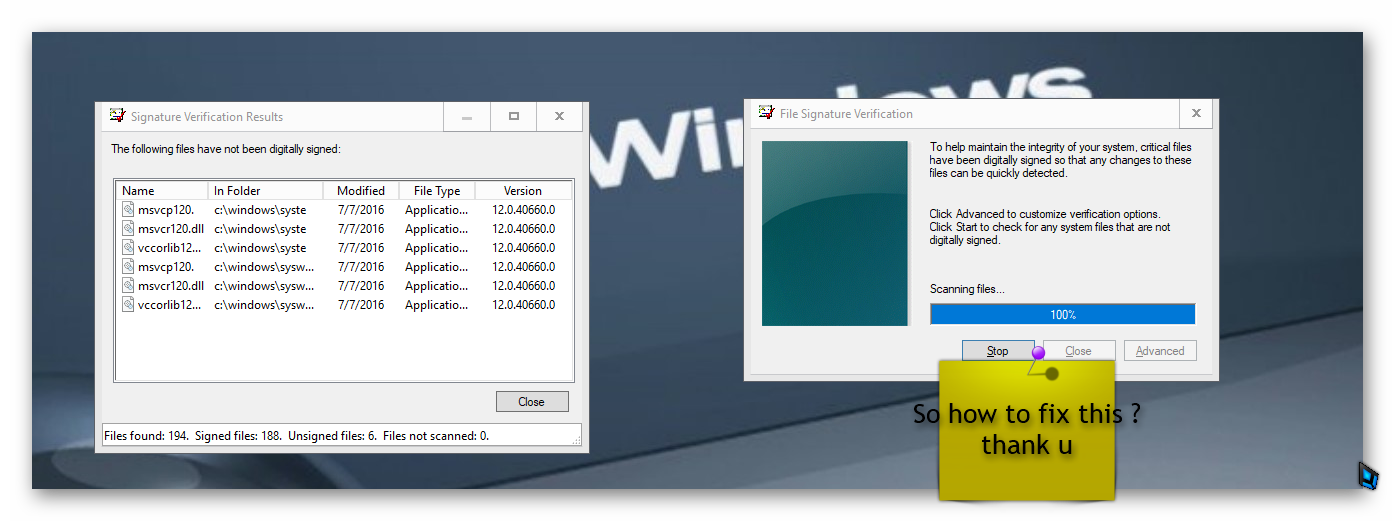1395x521 pixels.
Task: Click 'Unsigned files: 6.' in status bar
Action: 334,436
